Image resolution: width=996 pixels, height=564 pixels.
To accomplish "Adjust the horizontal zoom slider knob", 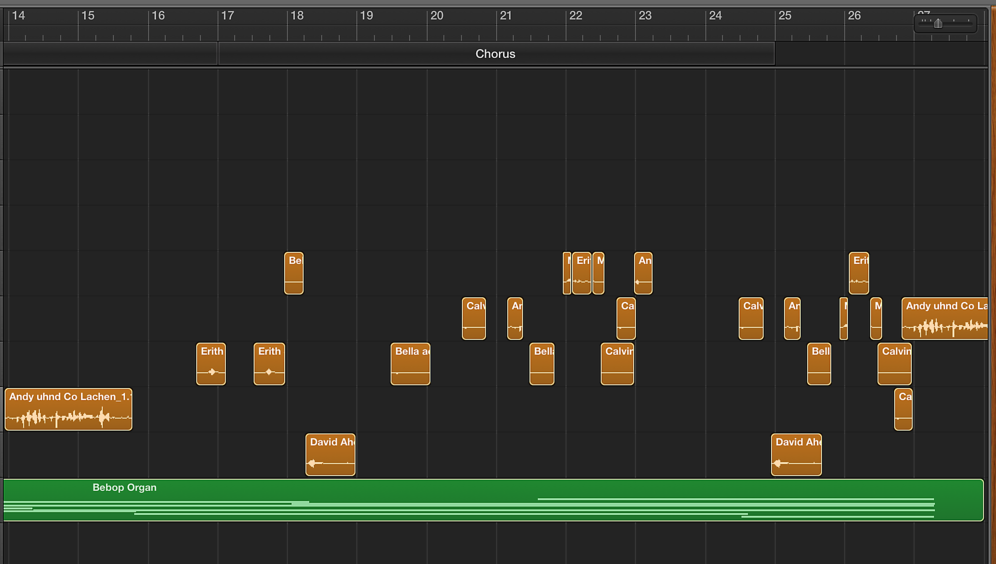I will click(x=938, y=23).
